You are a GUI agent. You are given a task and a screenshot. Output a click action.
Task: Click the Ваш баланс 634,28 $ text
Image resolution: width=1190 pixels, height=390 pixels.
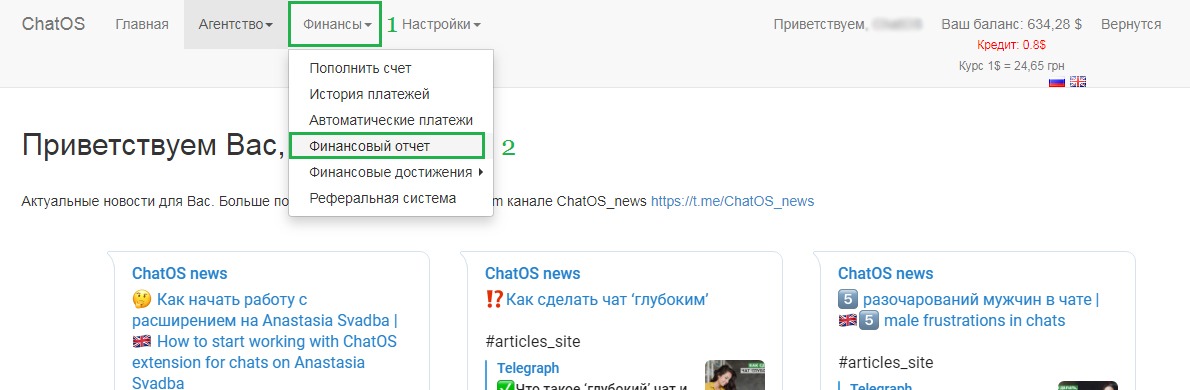tap(1011, 24)
